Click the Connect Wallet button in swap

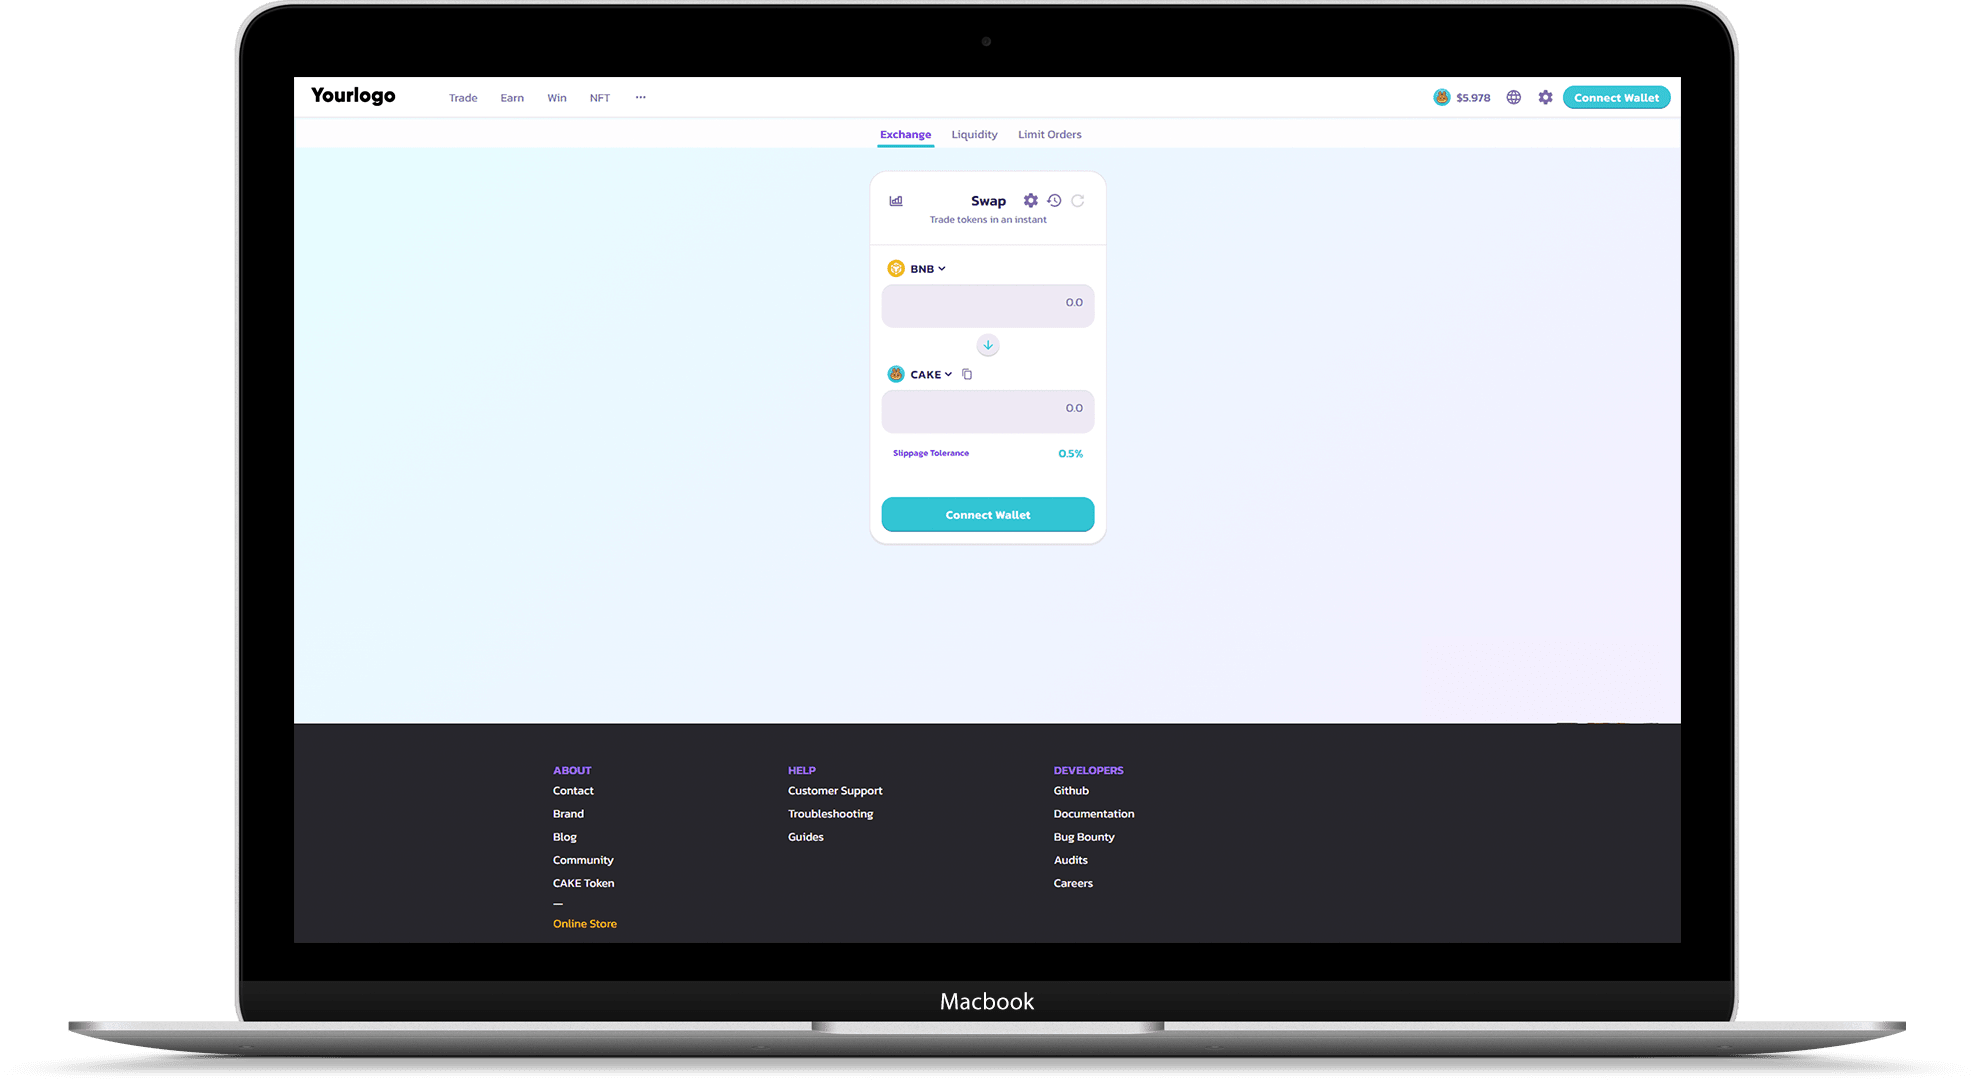(x=987, y=515)
